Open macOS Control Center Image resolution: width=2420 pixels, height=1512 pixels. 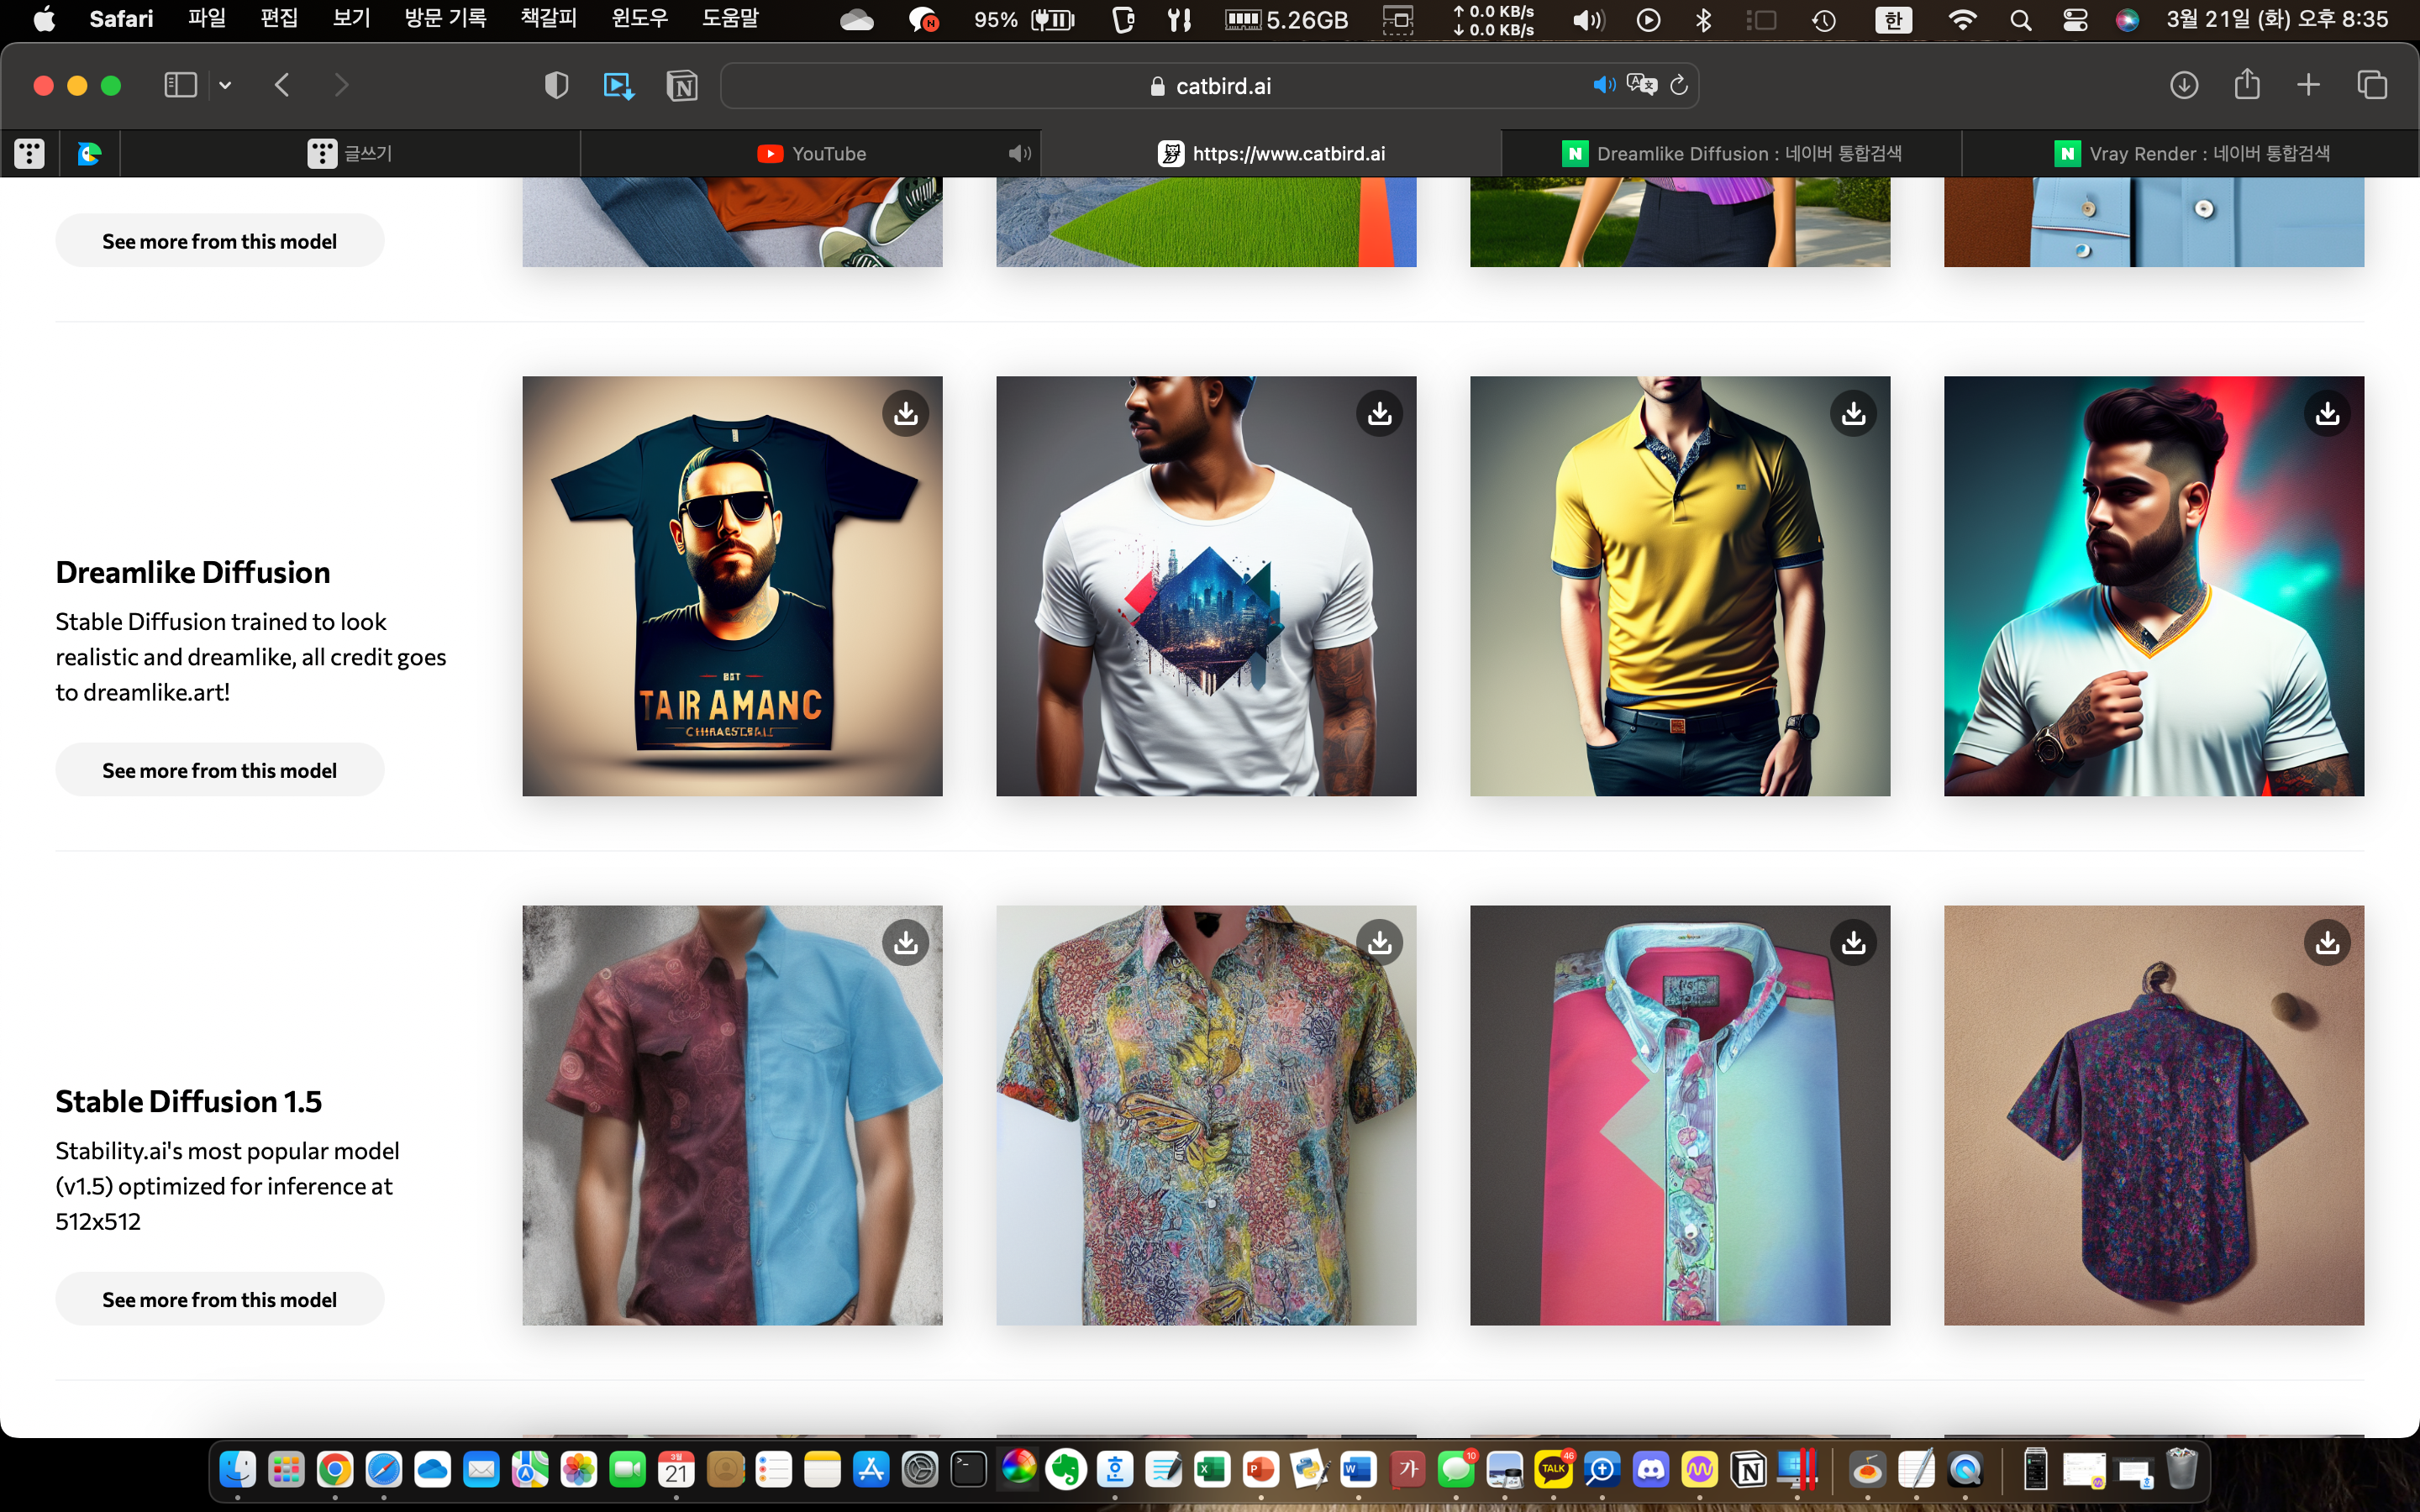coord(2075,20)
